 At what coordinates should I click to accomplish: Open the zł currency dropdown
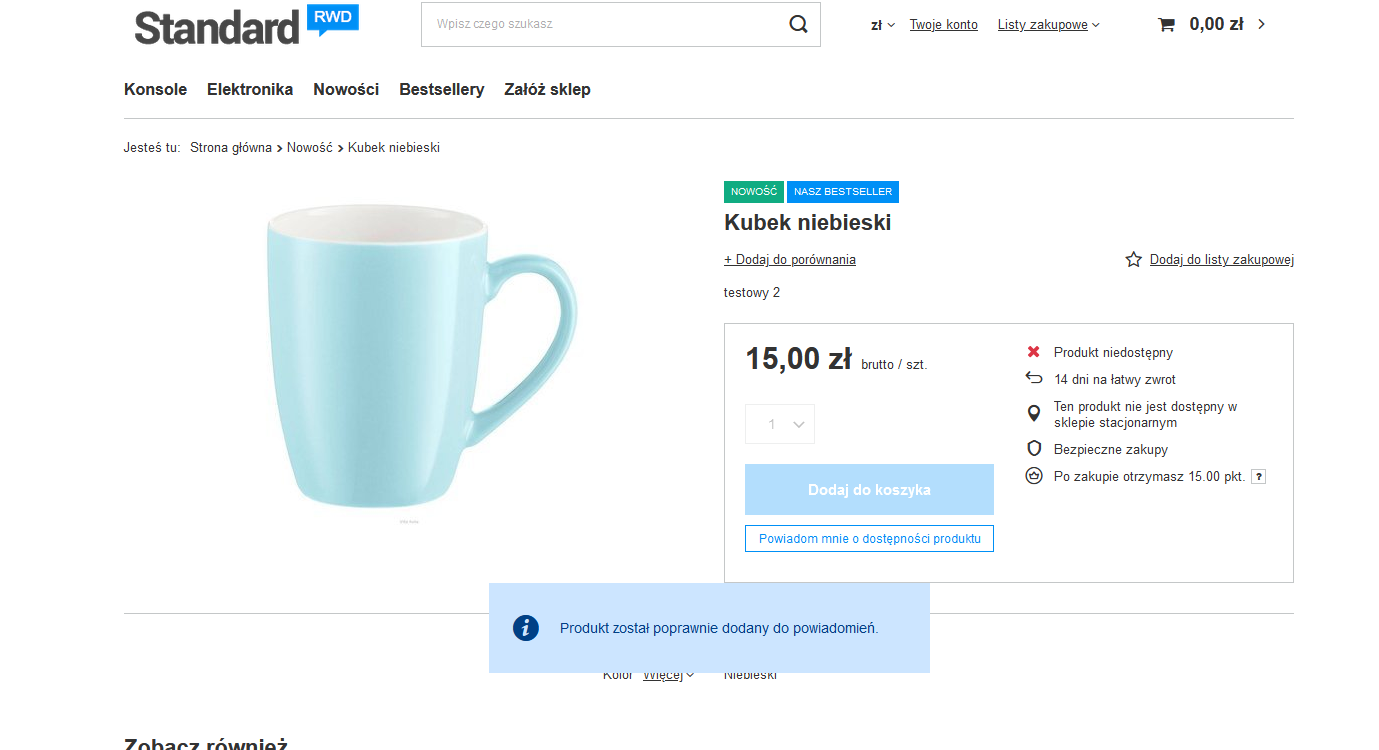click(x=883, y=25)
